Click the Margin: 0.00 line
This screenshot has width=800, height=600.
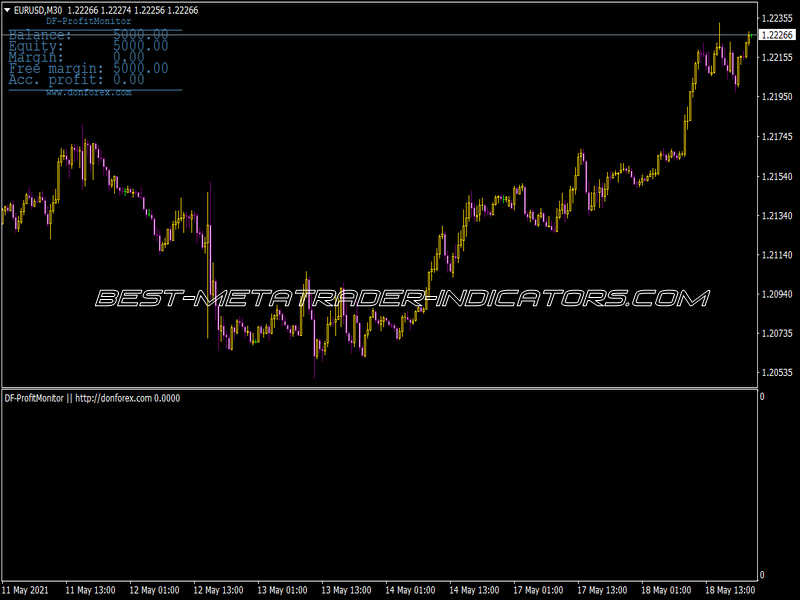tap(77, 57)
